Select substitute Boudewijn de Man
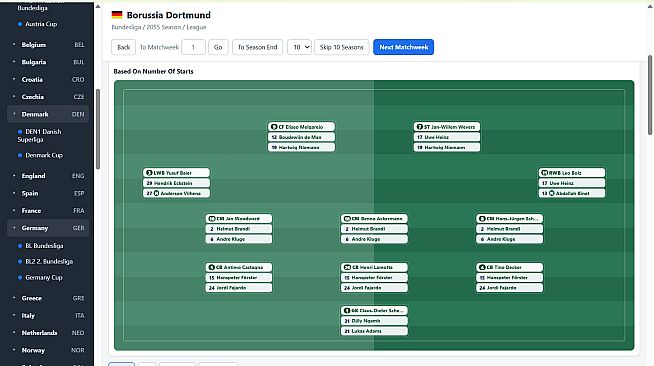 point(301,137)
